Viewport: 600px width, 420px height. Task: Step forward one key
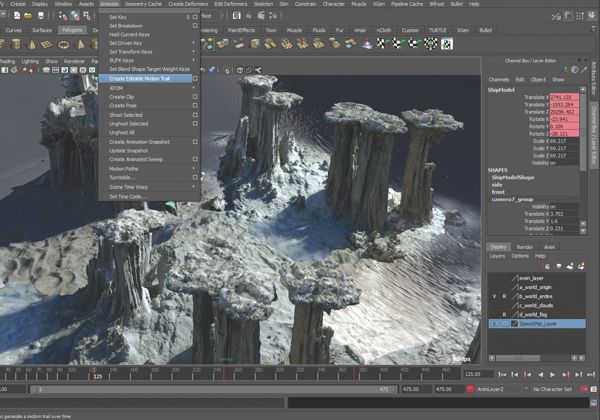click(565, 374)
